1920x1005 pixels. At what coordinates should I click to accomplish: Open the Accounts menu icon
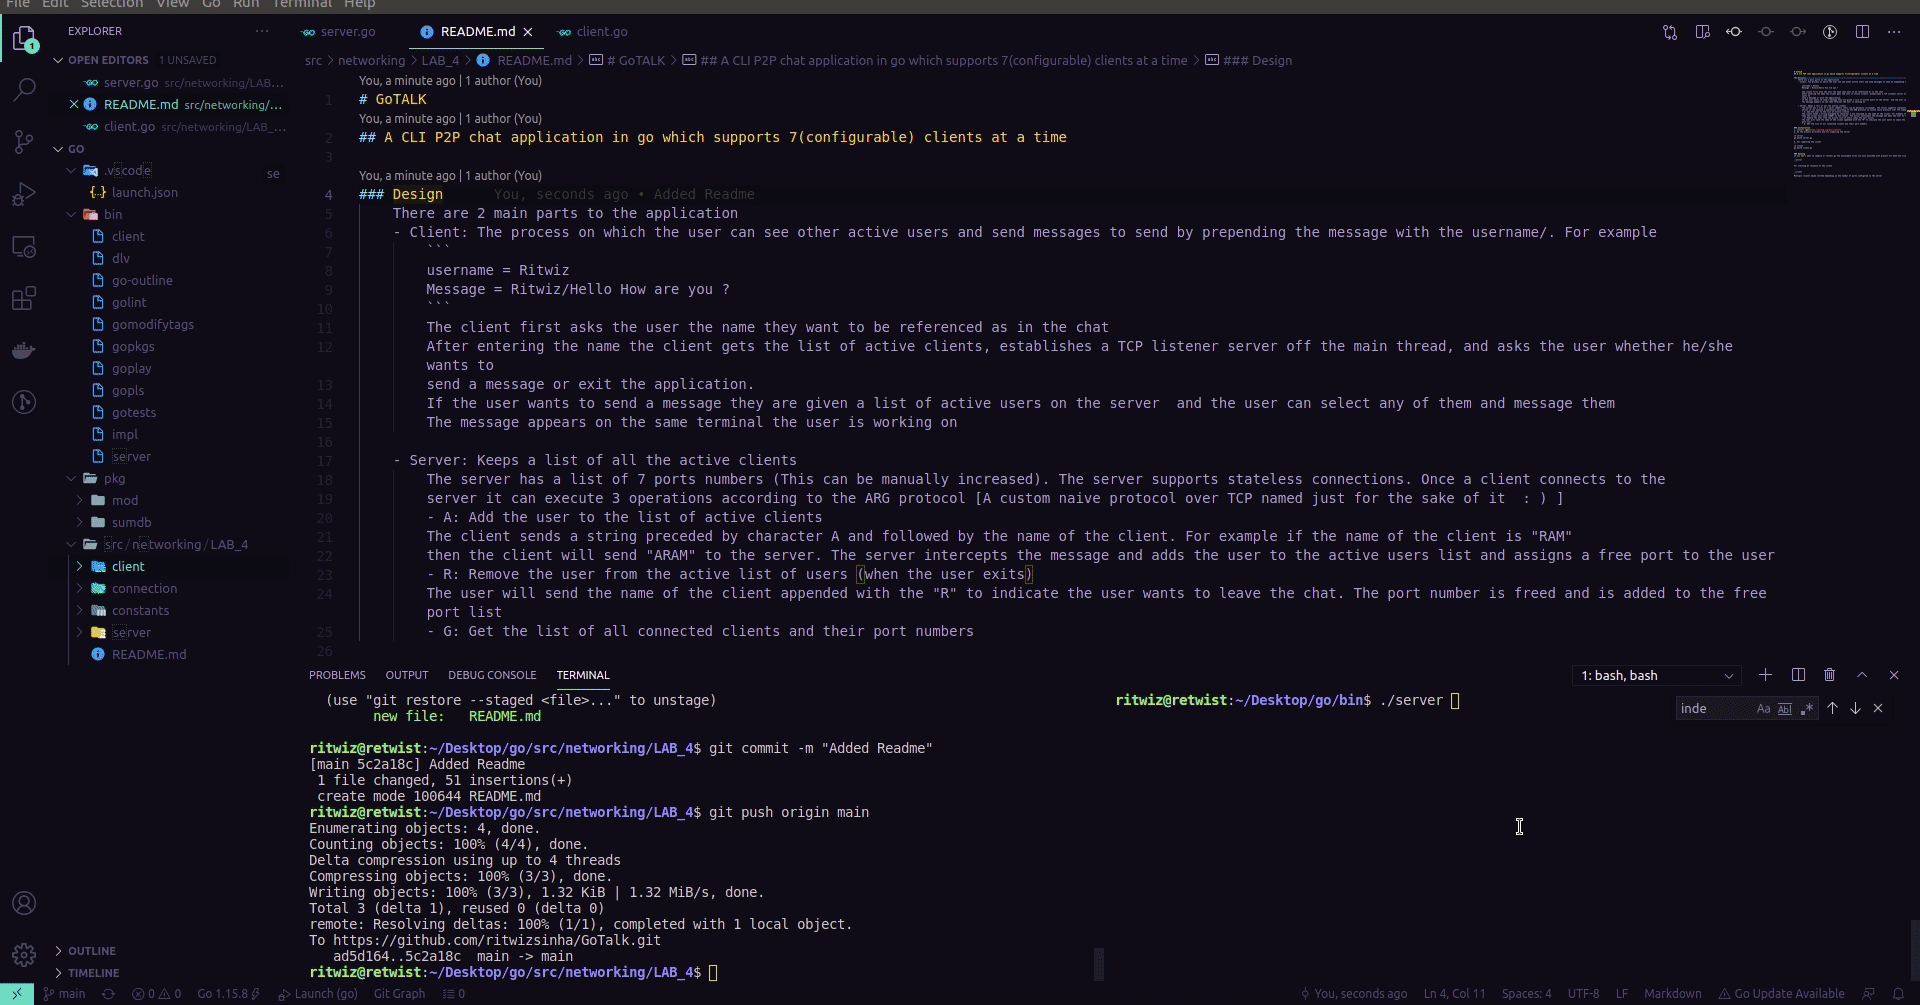pyautogui.click(x=24, y=903)
